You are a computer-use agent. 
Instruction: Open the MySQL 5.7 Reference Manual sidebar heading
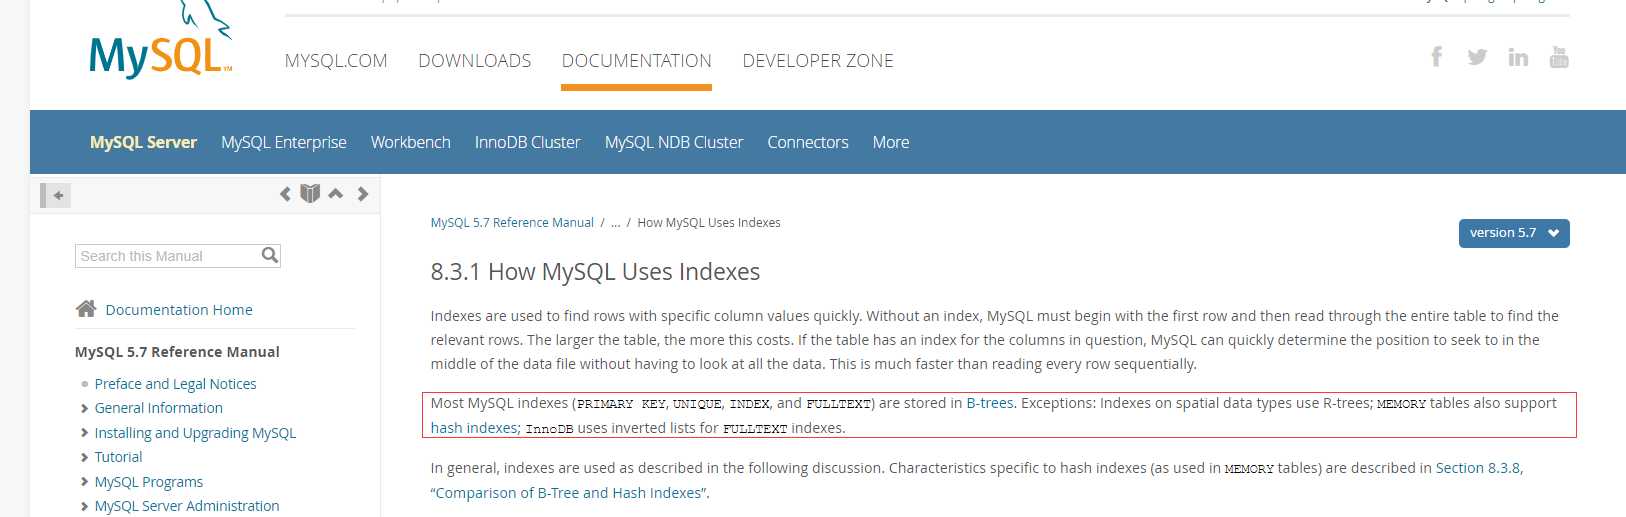[x=177, y=352]
